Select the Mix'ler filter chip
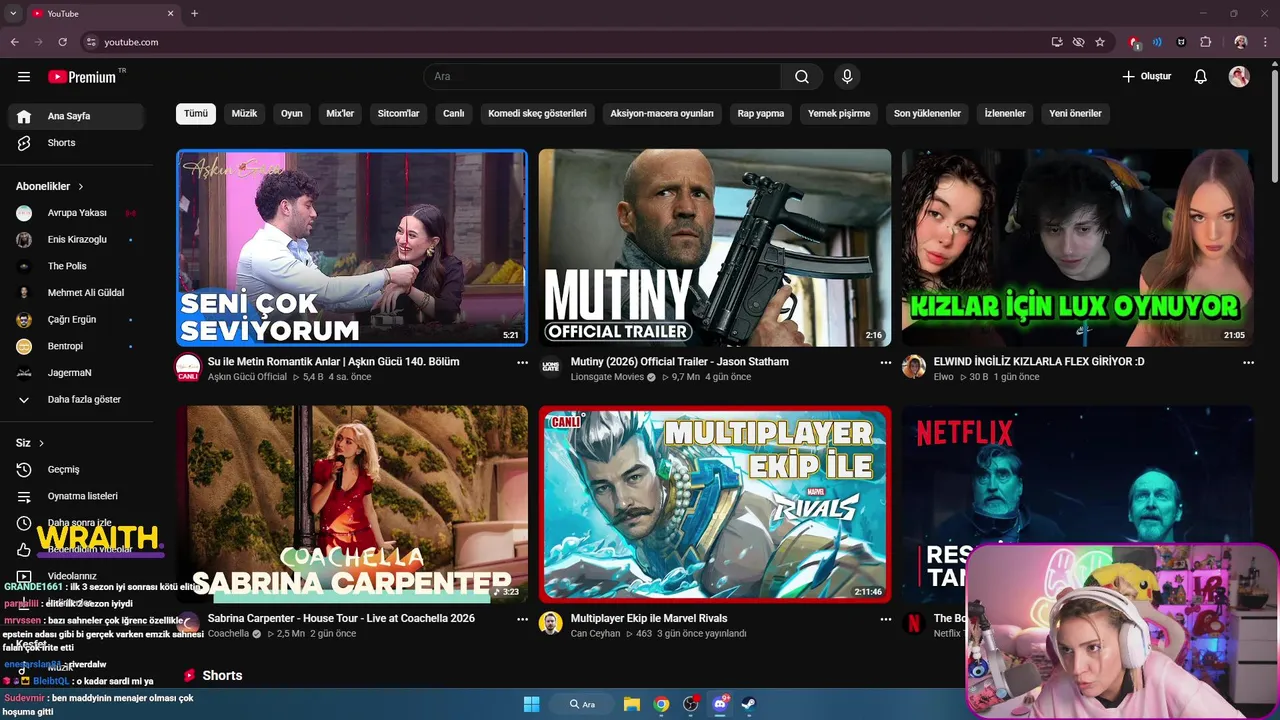Viewport: 1280px width, 720px height. pyautogui.click(x=340, y=114)
